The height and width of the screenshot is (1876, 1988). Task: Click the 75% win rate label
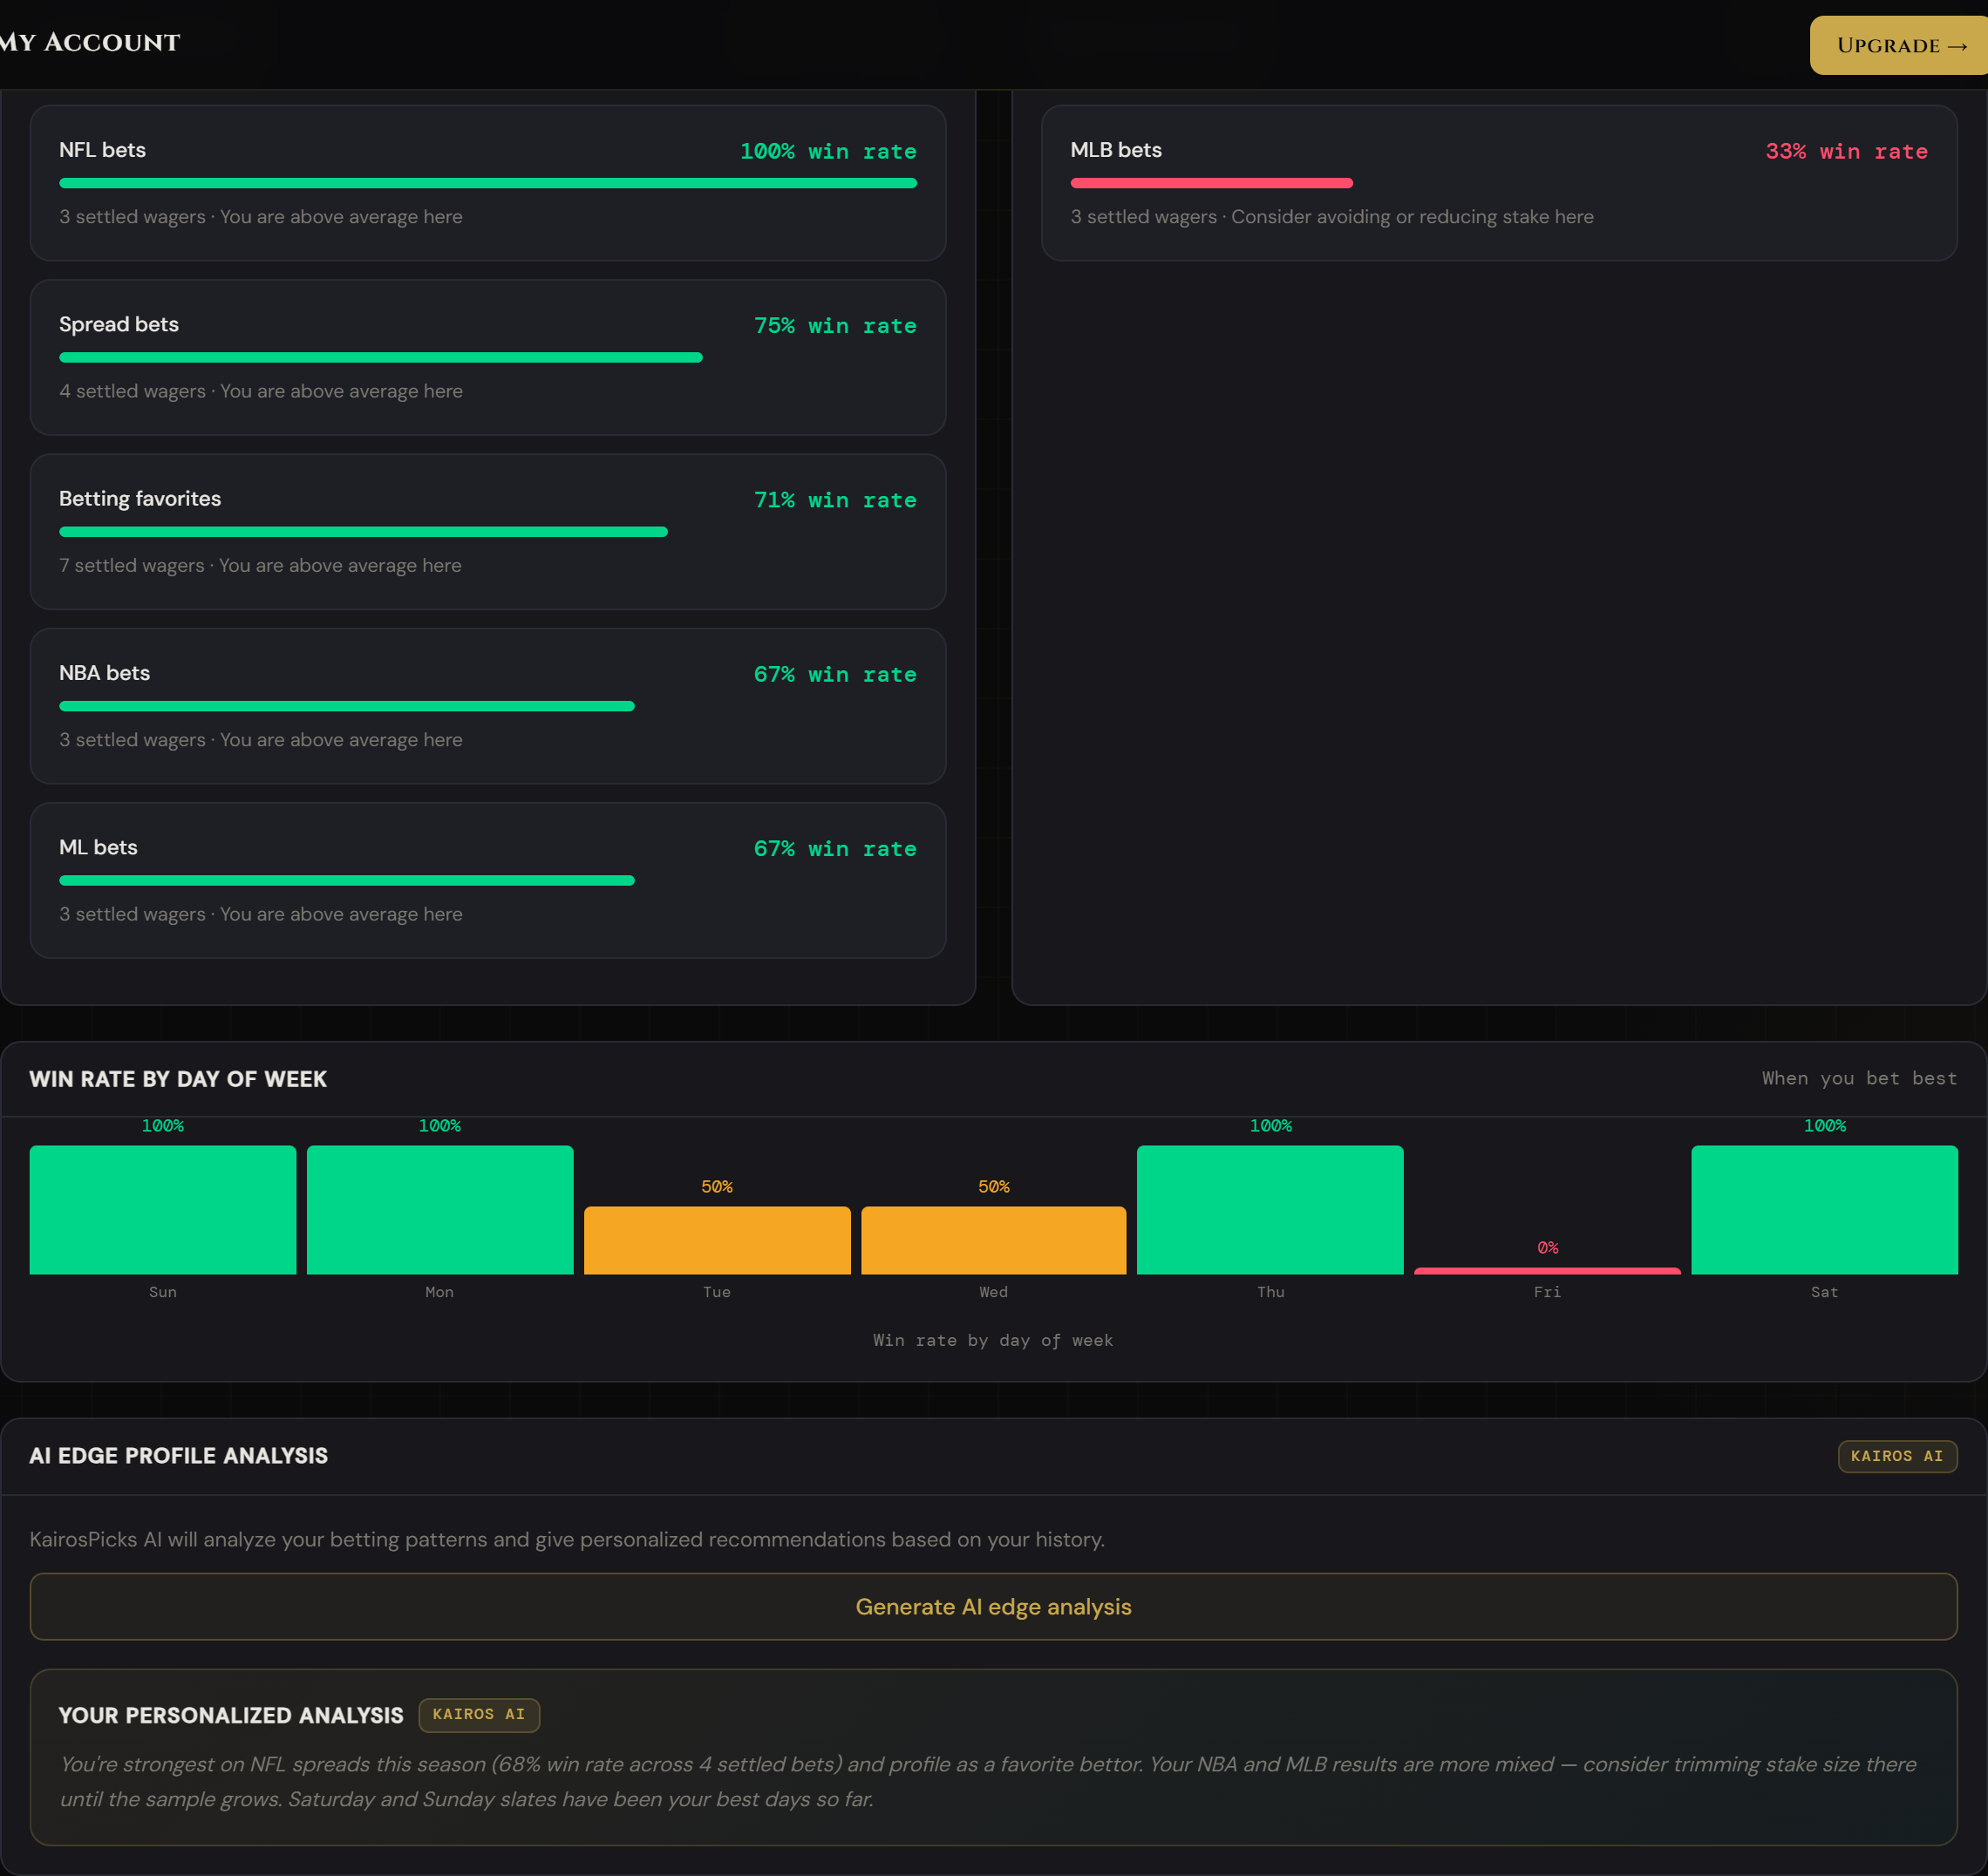[835, 326]
